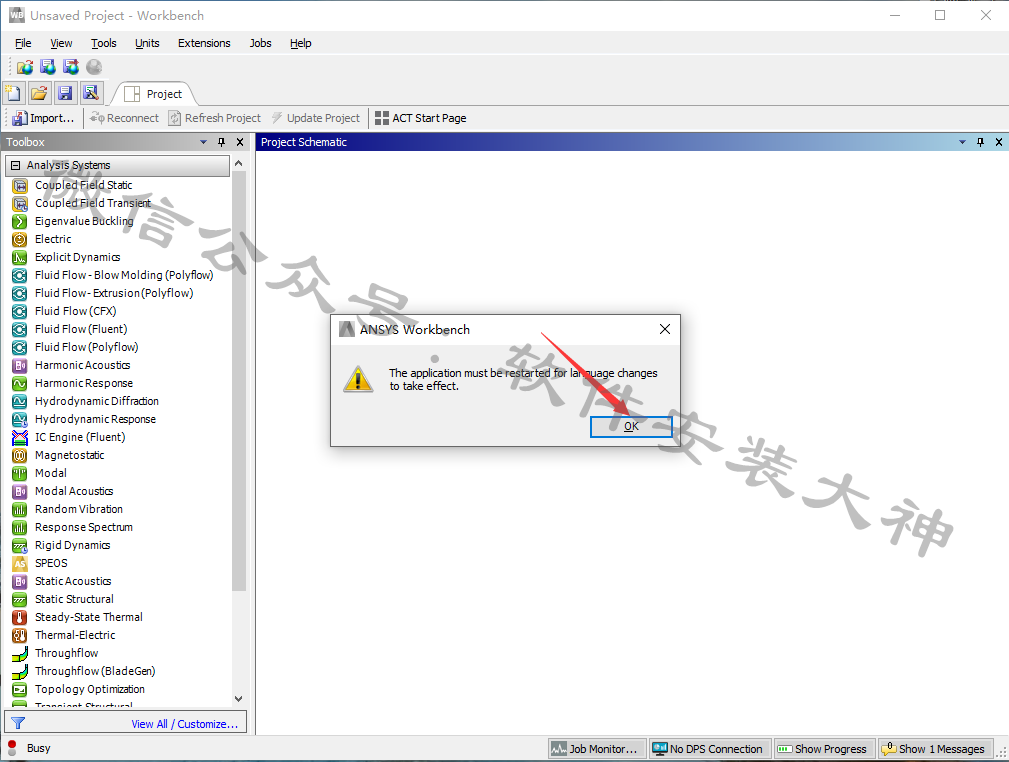Click the No DPS Connection button

(710, 748)
